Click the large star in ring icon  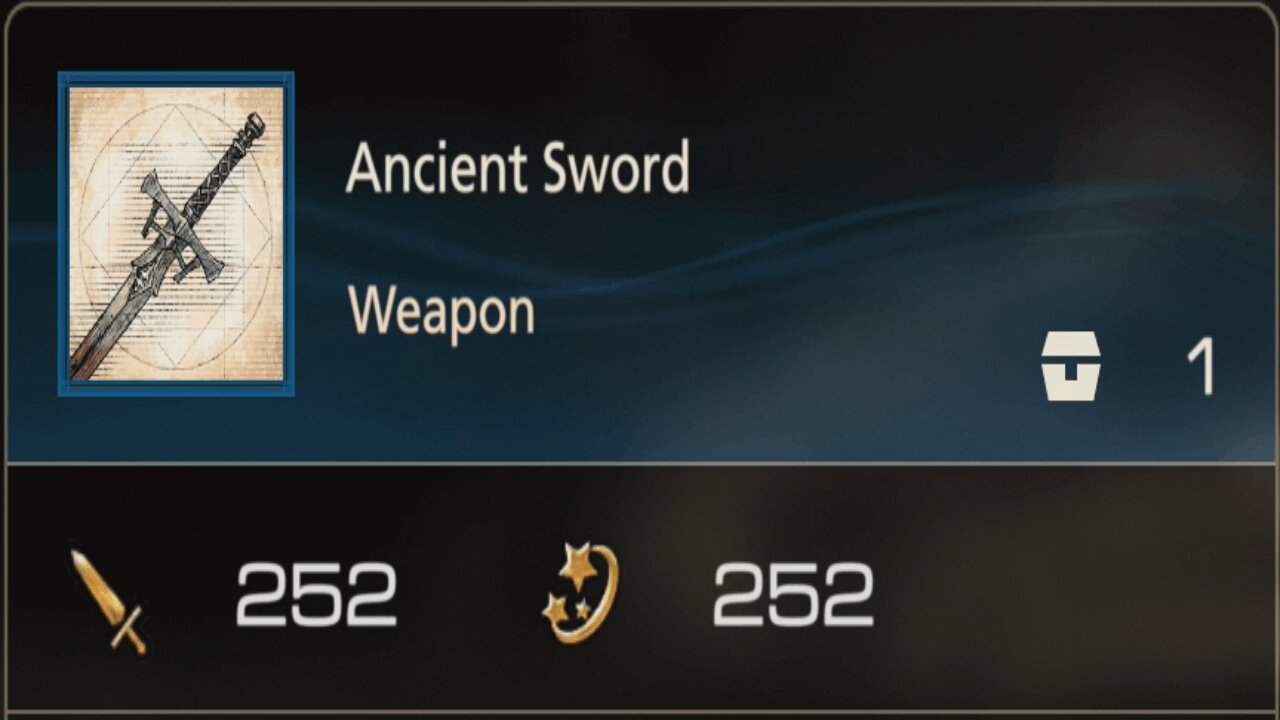pyautogui.click(x=577, y=567)
